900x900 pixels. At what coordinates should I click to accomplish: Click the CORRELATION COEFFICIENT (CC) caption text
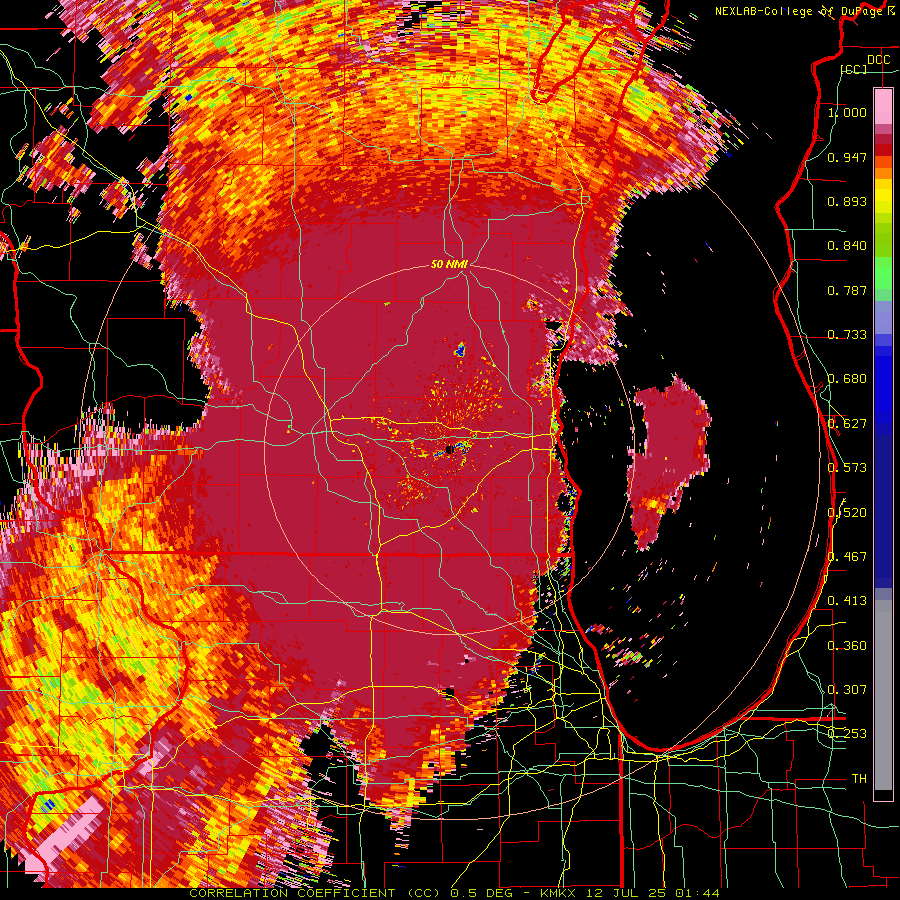[315, 893]
